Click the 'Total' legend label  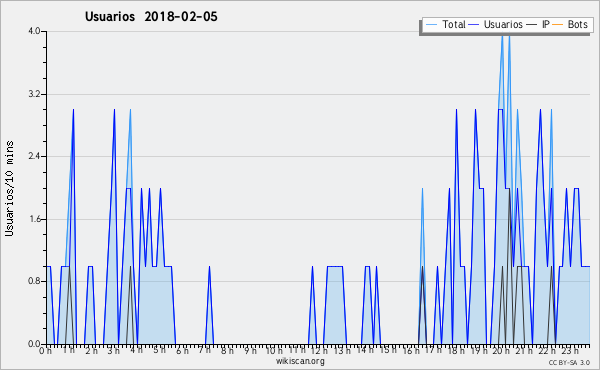pyautogui.click(x=454, y=24)
